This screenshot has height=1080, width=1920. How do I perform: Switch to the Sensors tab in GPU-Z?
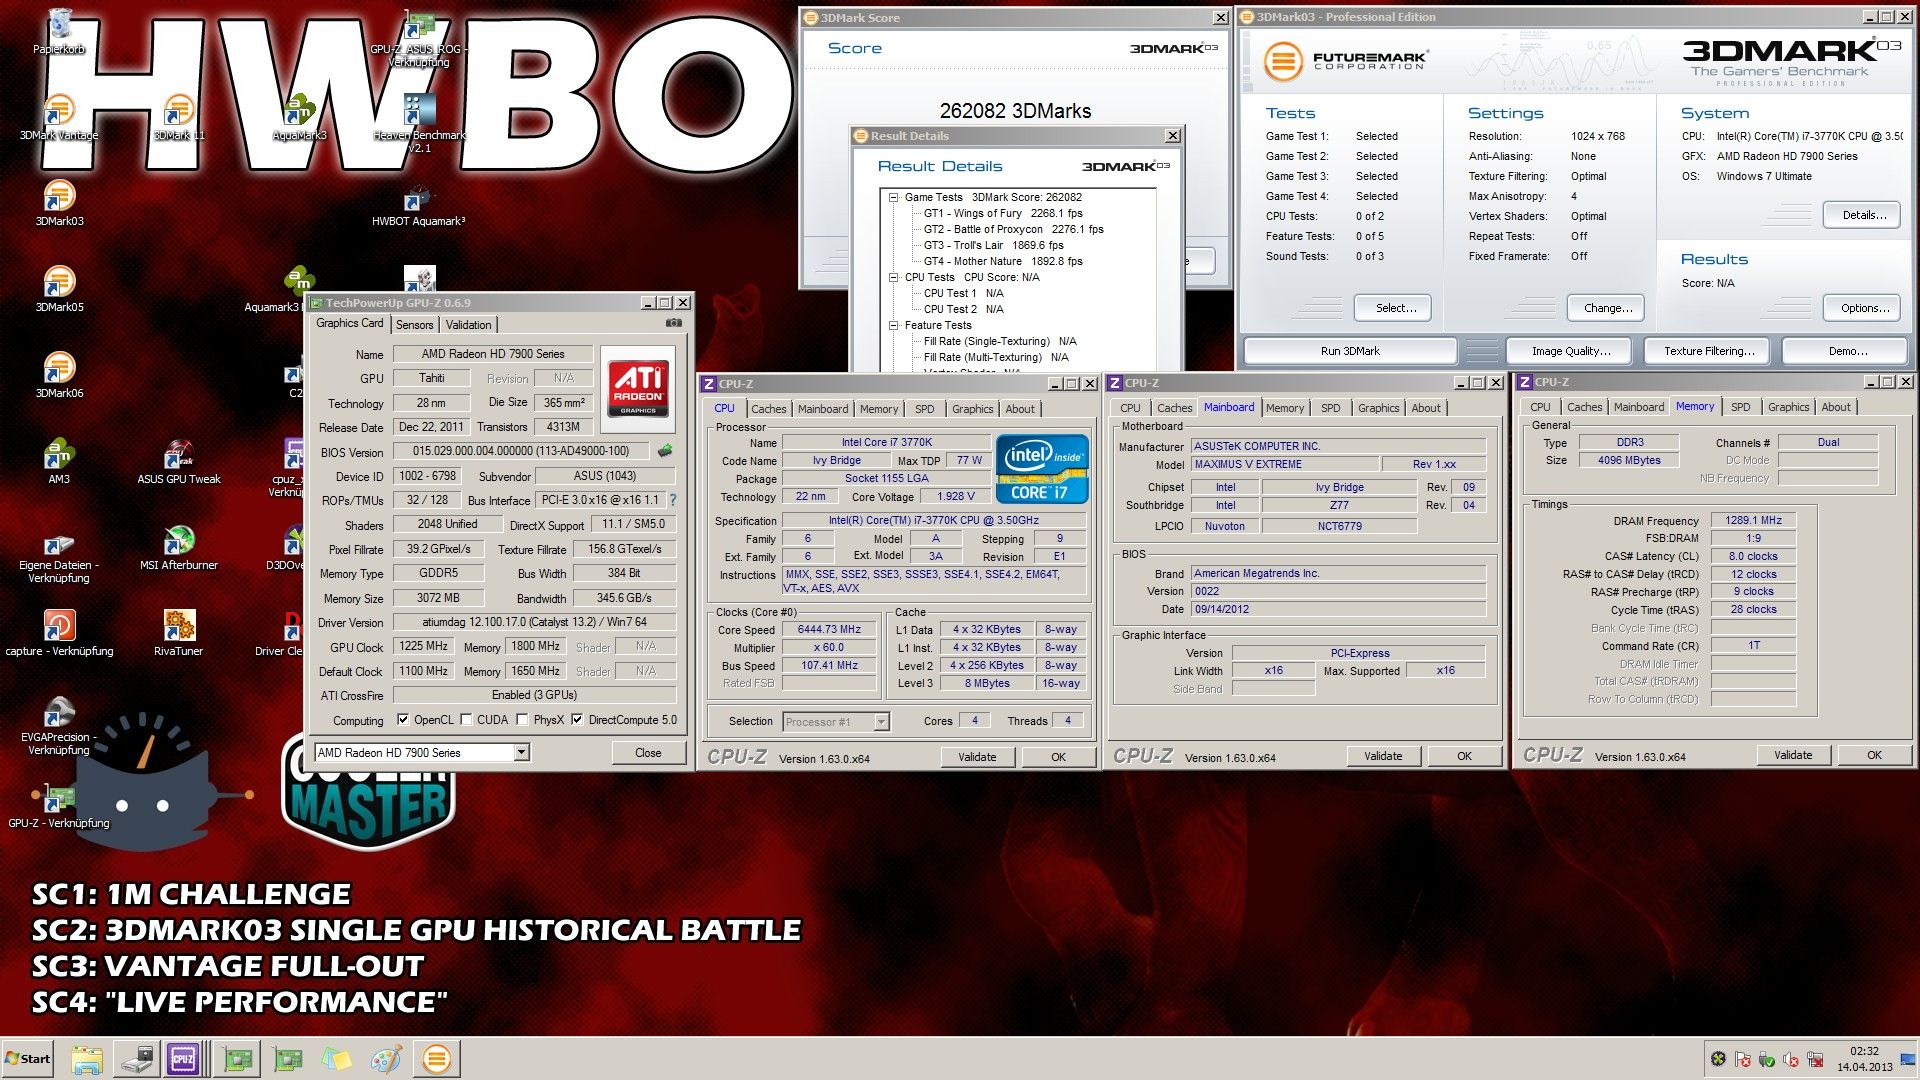414,325
